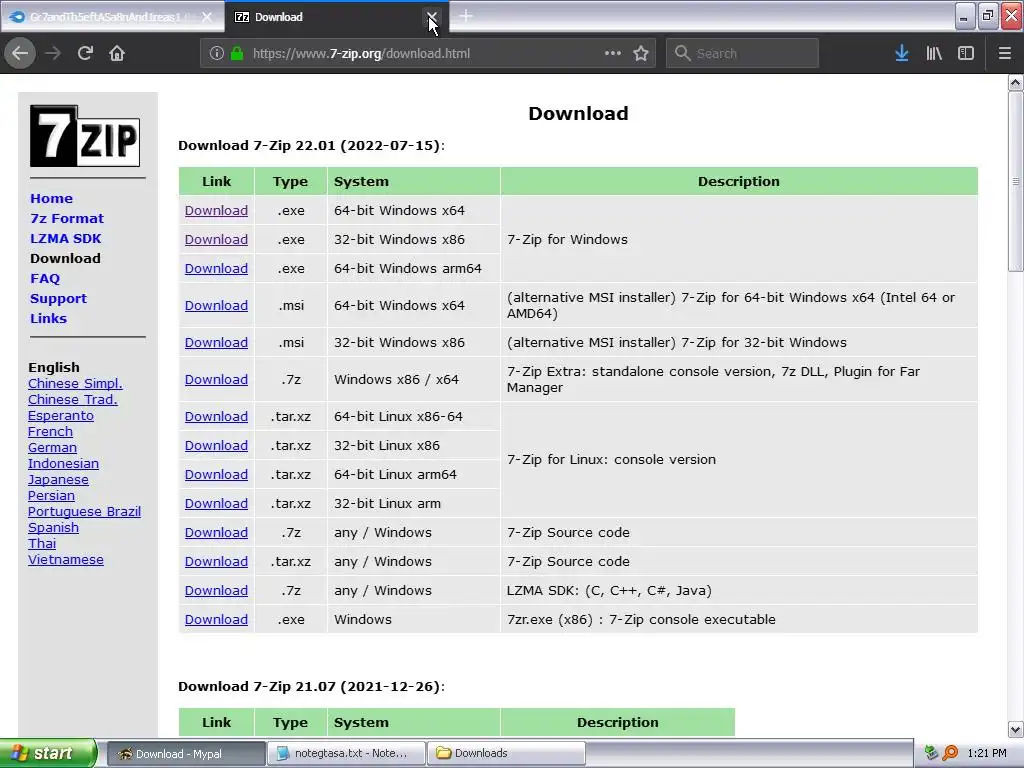Download 7-Zip Source code .tar.xz
The height and width of the screenshot is (768, 1024).
coord(216,562)
